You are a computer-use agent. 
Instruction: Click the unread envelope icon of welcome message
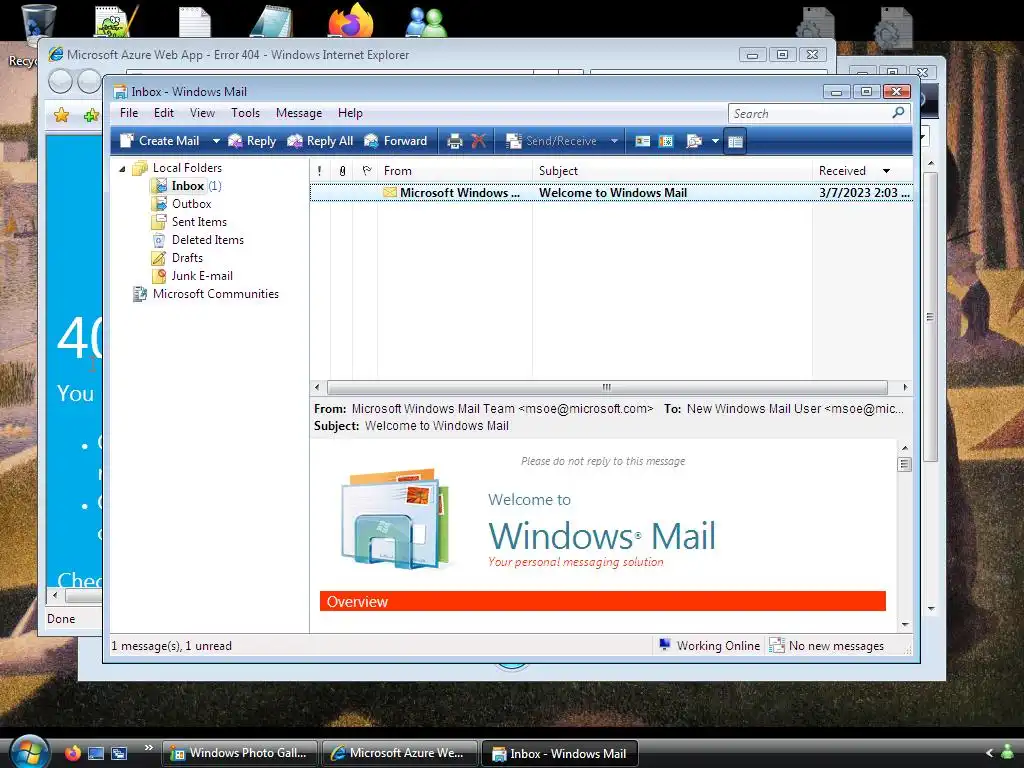click(390, 193)
